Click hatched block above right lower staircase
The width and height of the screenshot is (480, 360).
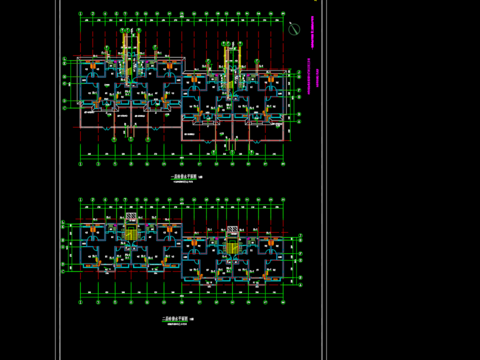[x=232, y=229]
